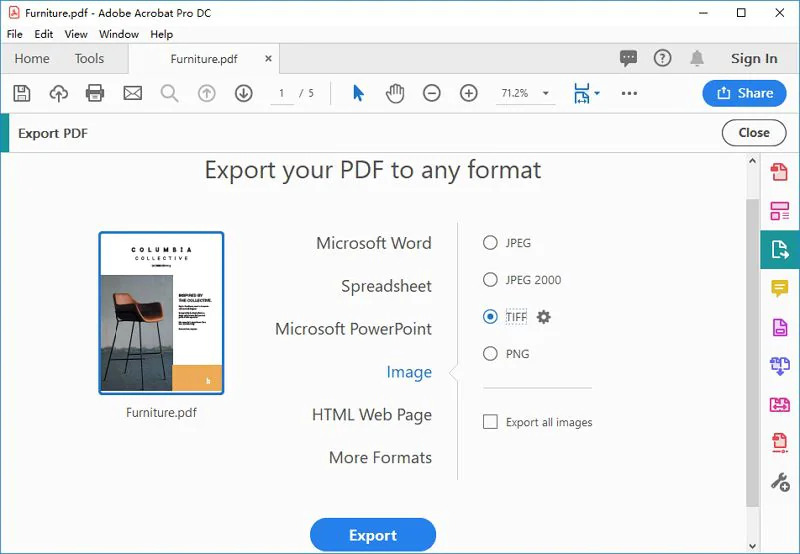Select the TIFF radio button
This screenshot has width=800, height=554.
(490, 317)
